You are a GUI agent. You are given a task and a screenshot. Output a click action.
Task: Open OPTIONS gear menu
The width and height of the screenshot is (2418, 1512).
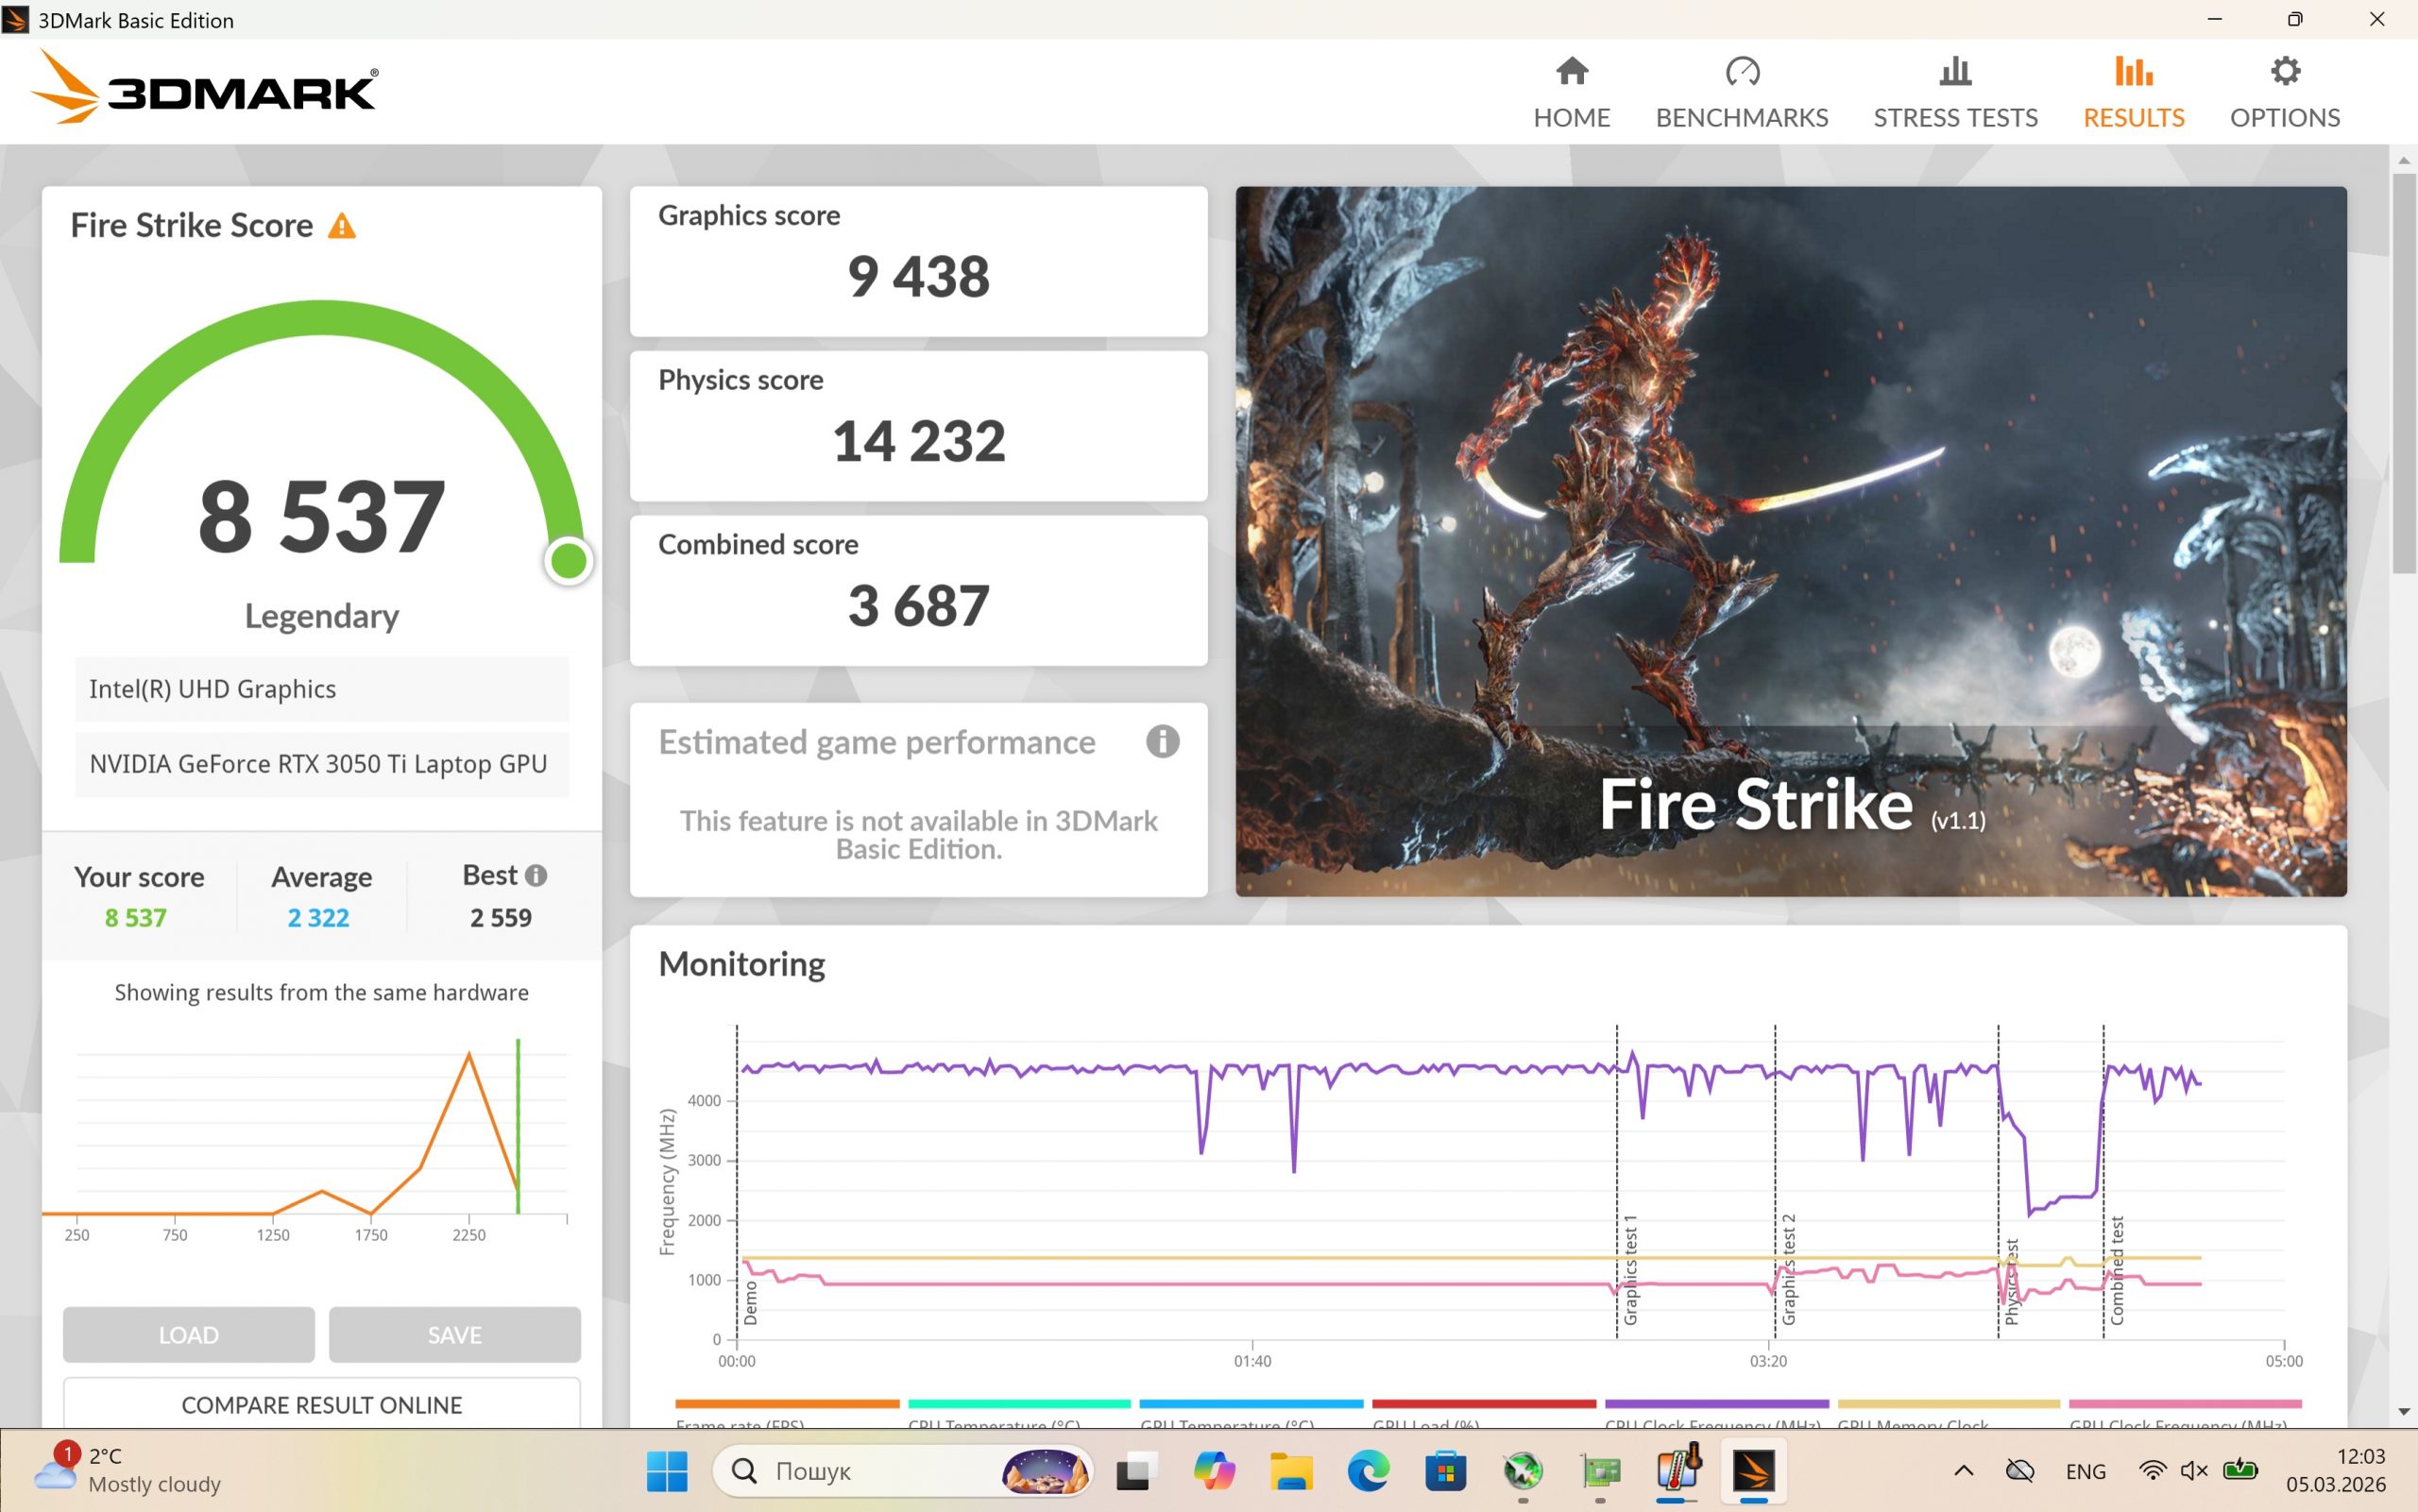pos(2284,92)
